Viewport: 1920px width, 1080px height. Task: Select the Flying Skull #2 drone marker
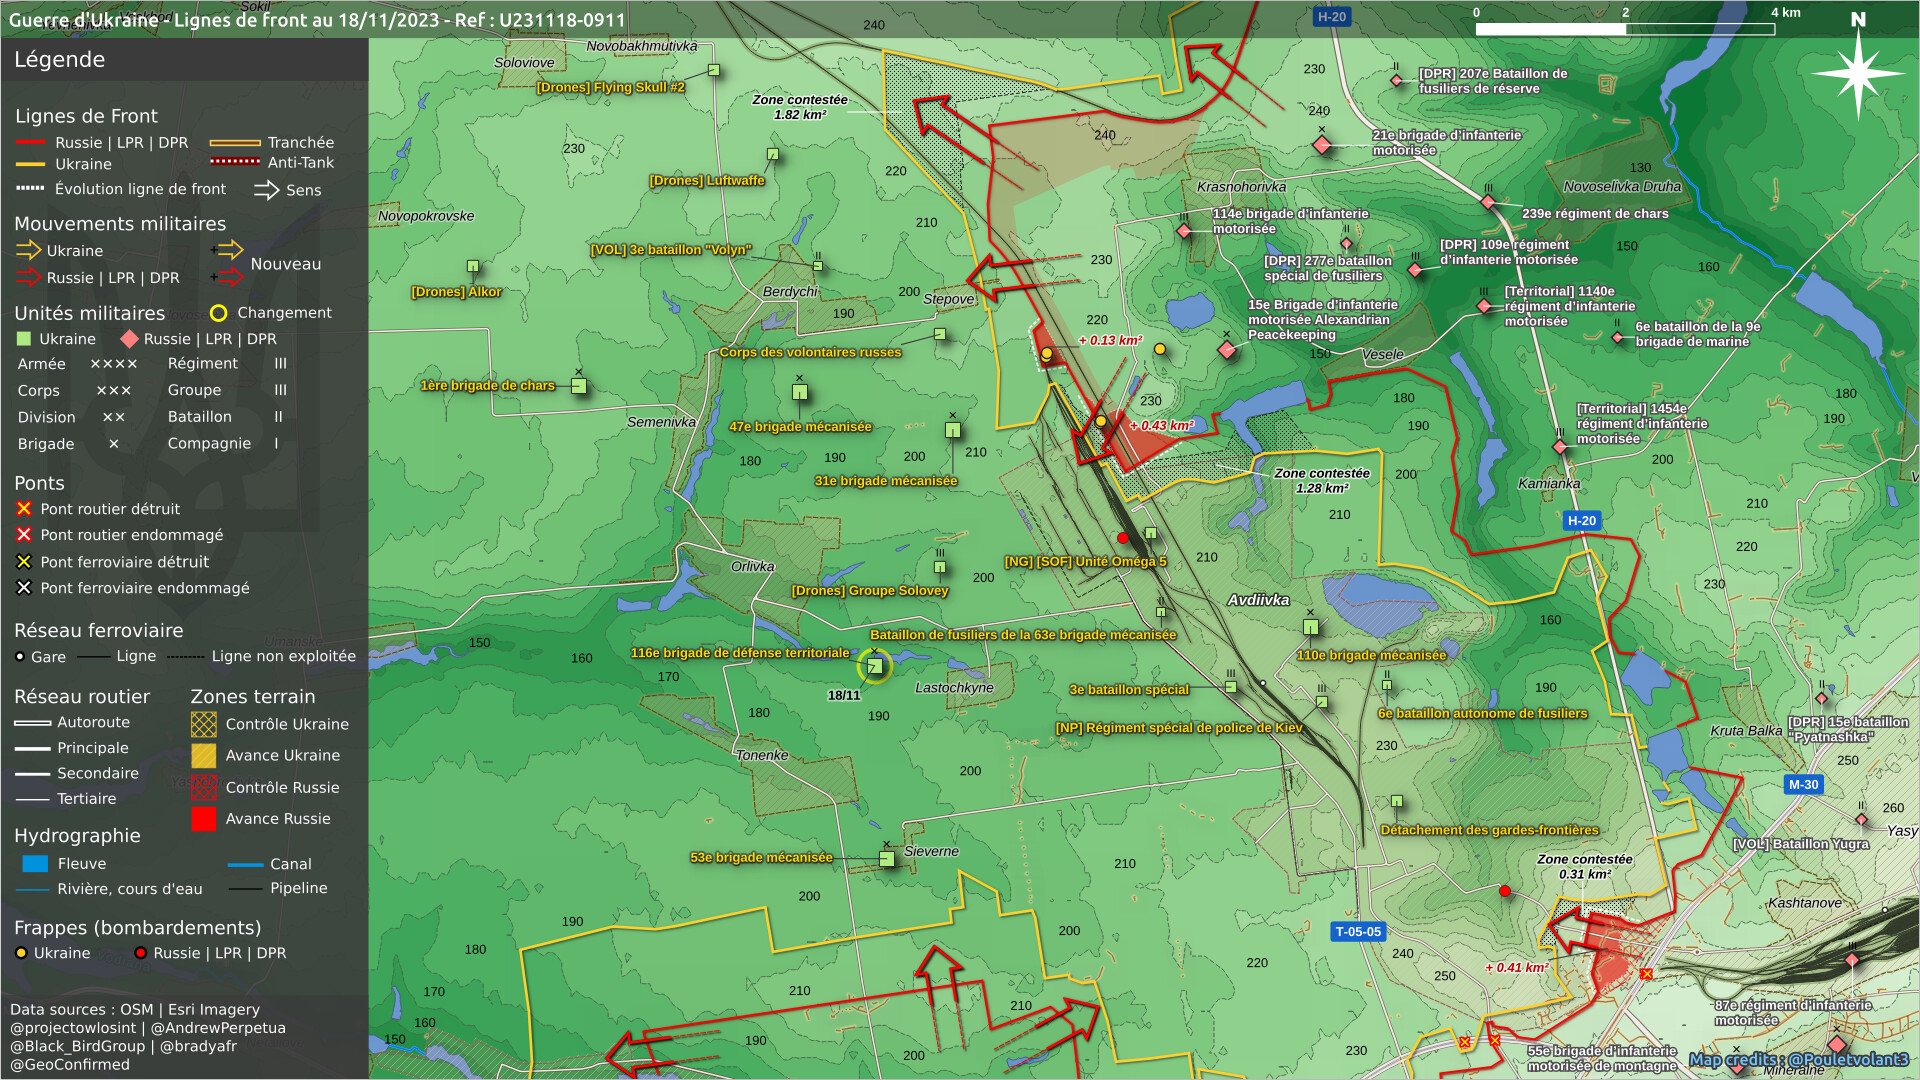[x=714, y=70]
